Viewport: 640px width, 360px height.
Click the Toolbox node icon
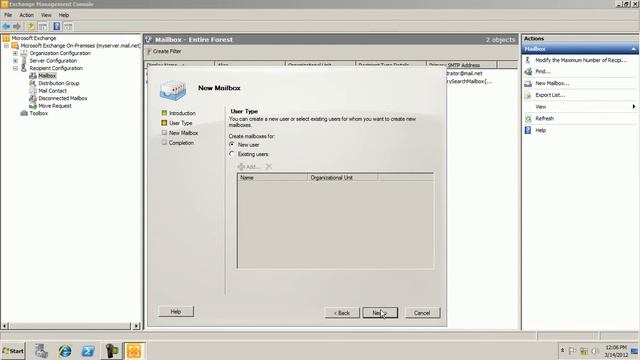click(x=24, y=113)
